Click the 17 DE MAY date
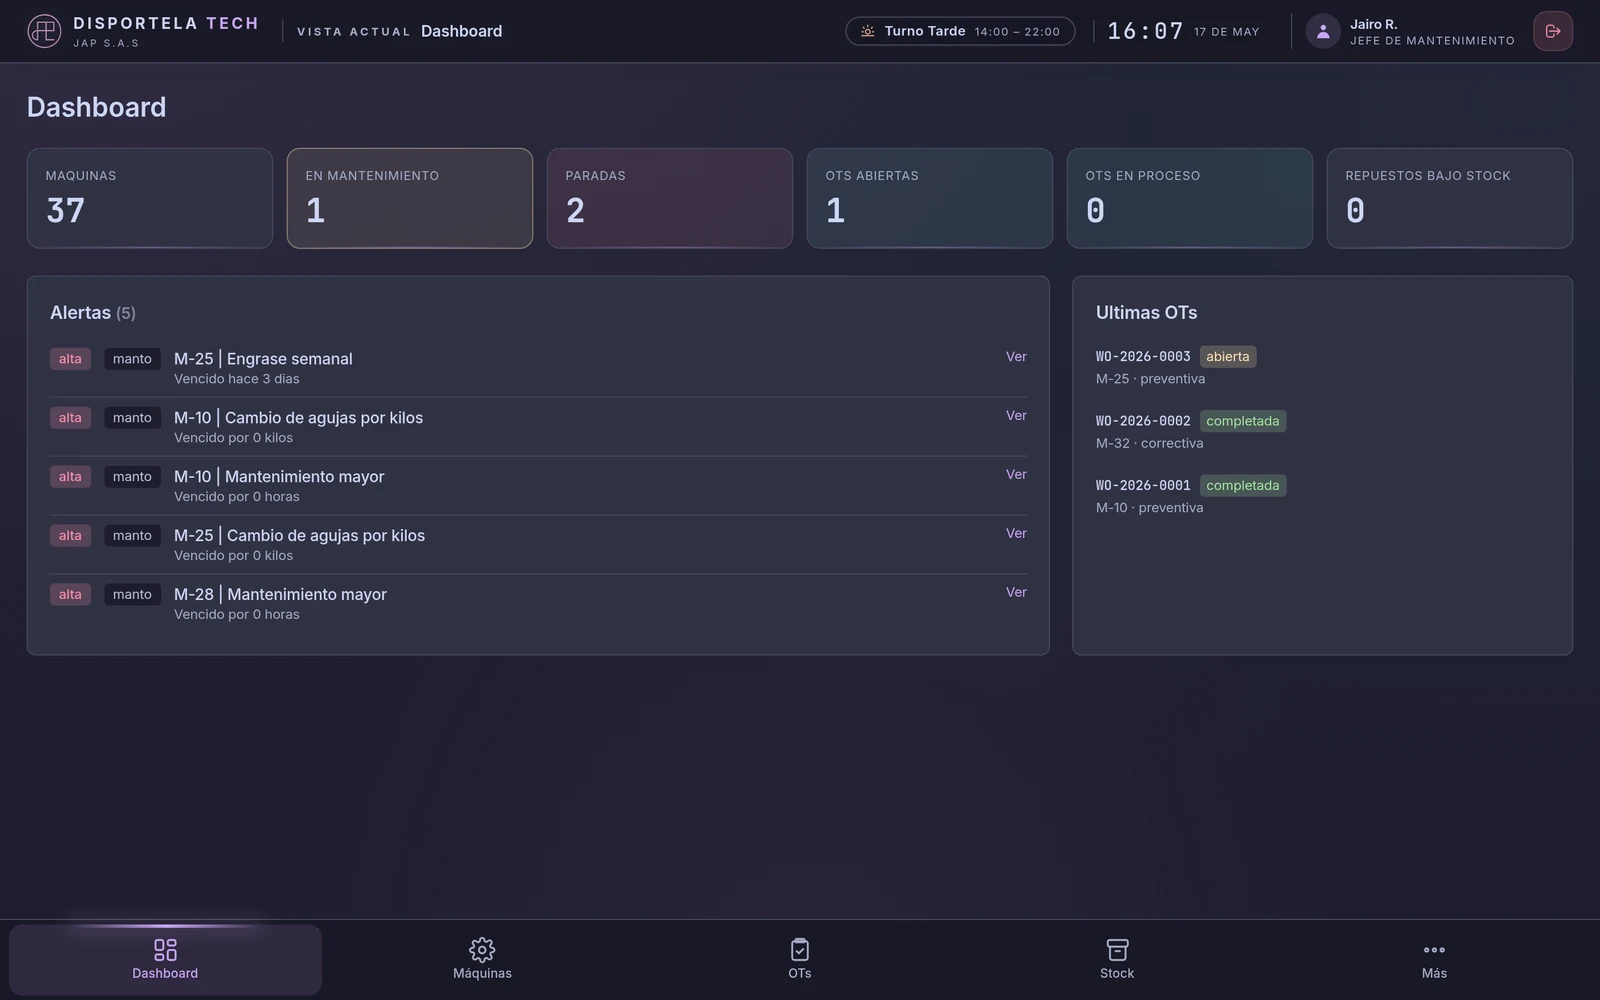Viewport: 1600px width, 1000px height. [x=1227, y=32]
